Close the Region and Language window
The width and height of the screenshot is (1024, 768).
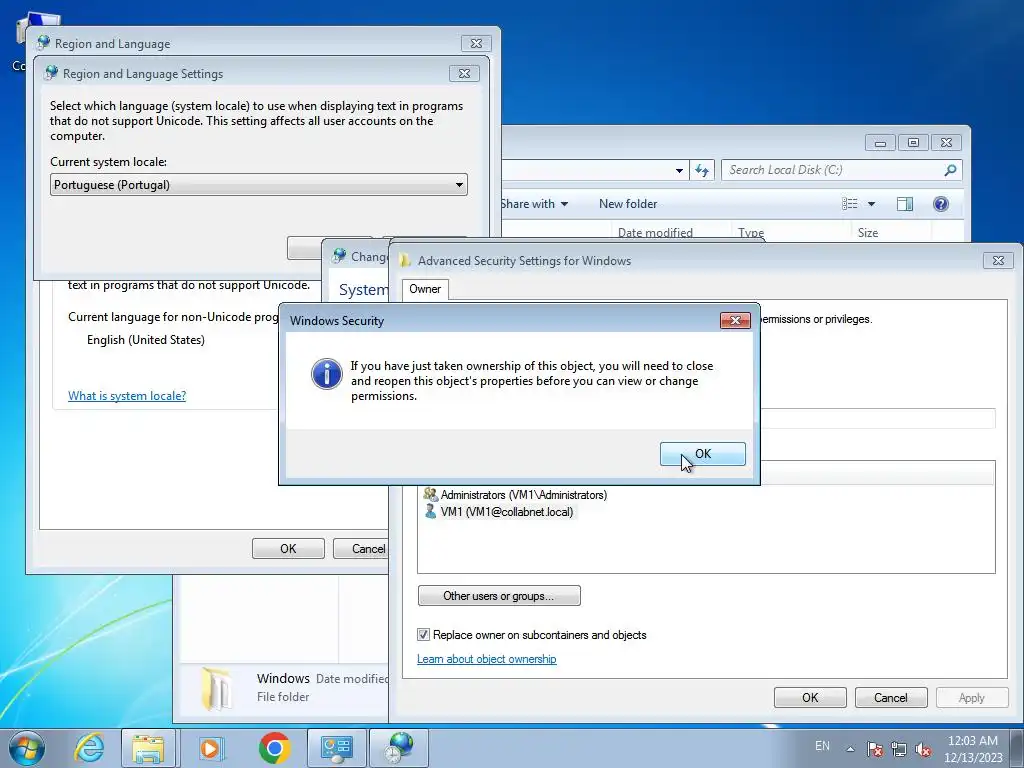tap(476, 44)
